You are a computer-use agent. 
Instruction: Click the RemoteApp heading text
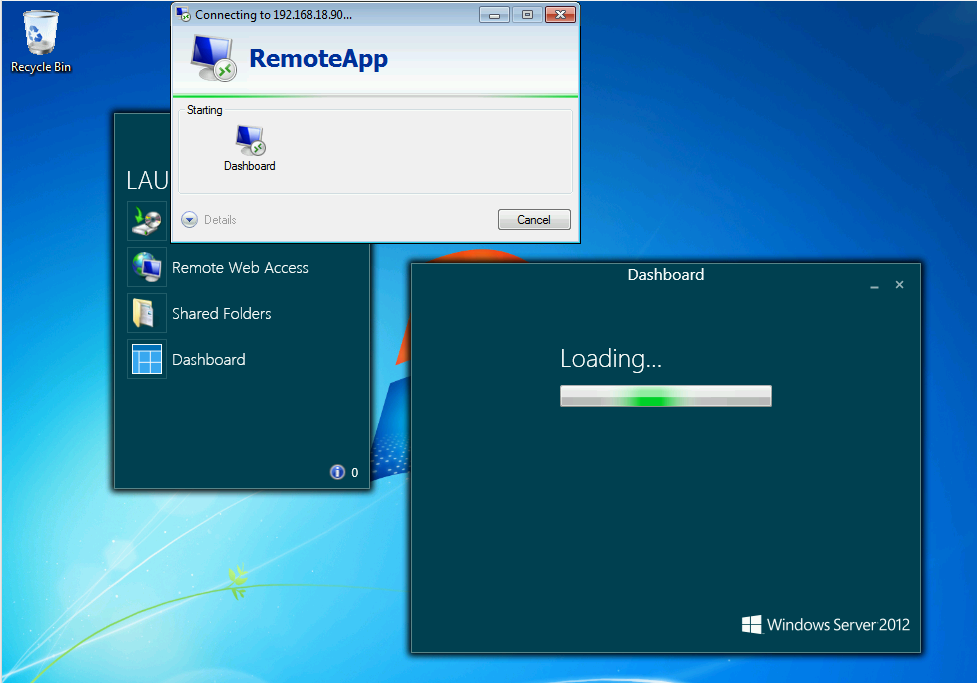[x=318, y=59]
